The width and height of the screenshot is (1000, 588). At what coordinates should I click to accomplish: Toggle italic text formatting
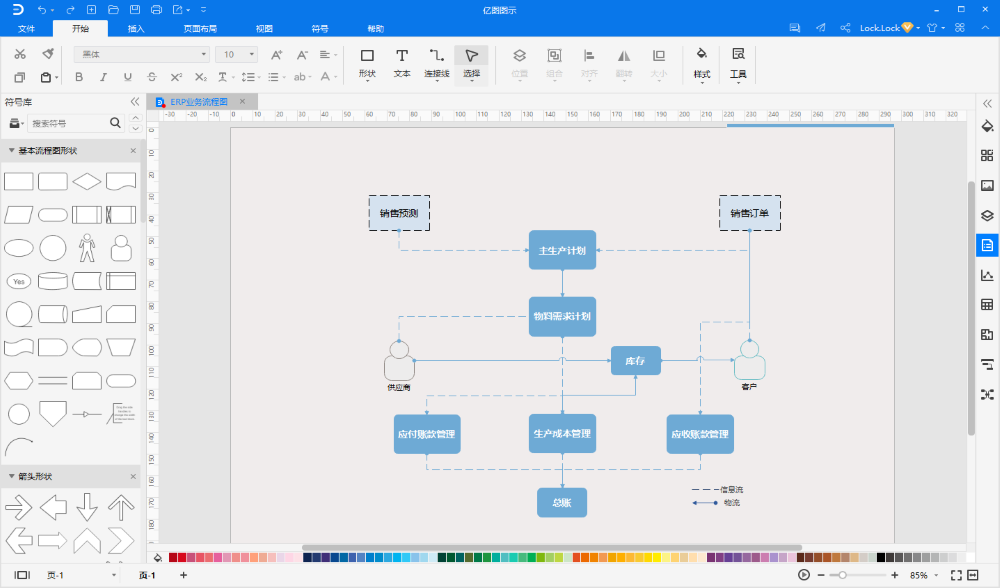[103, 77]
